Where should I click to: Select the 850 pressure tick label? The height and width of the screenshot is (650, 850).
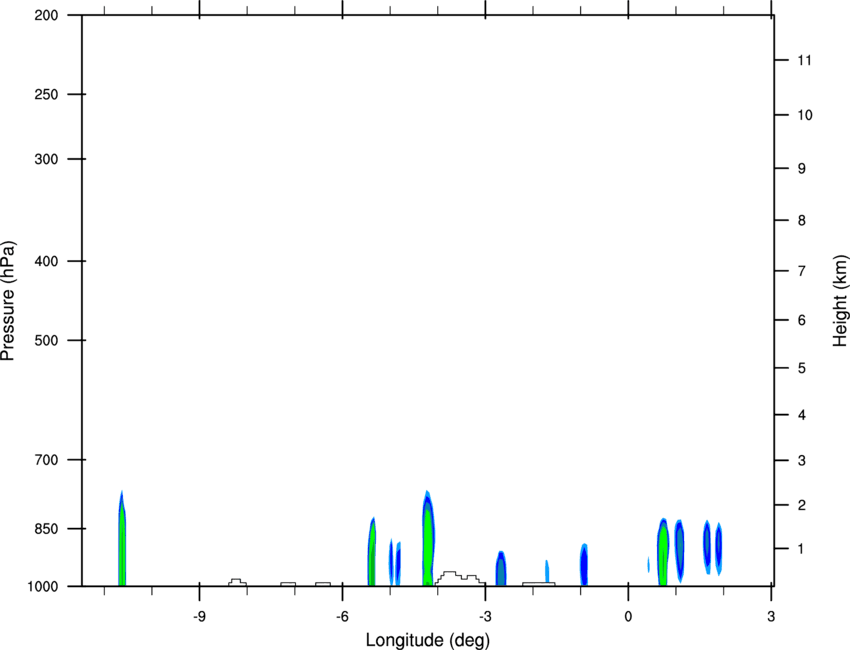(46, 528)
